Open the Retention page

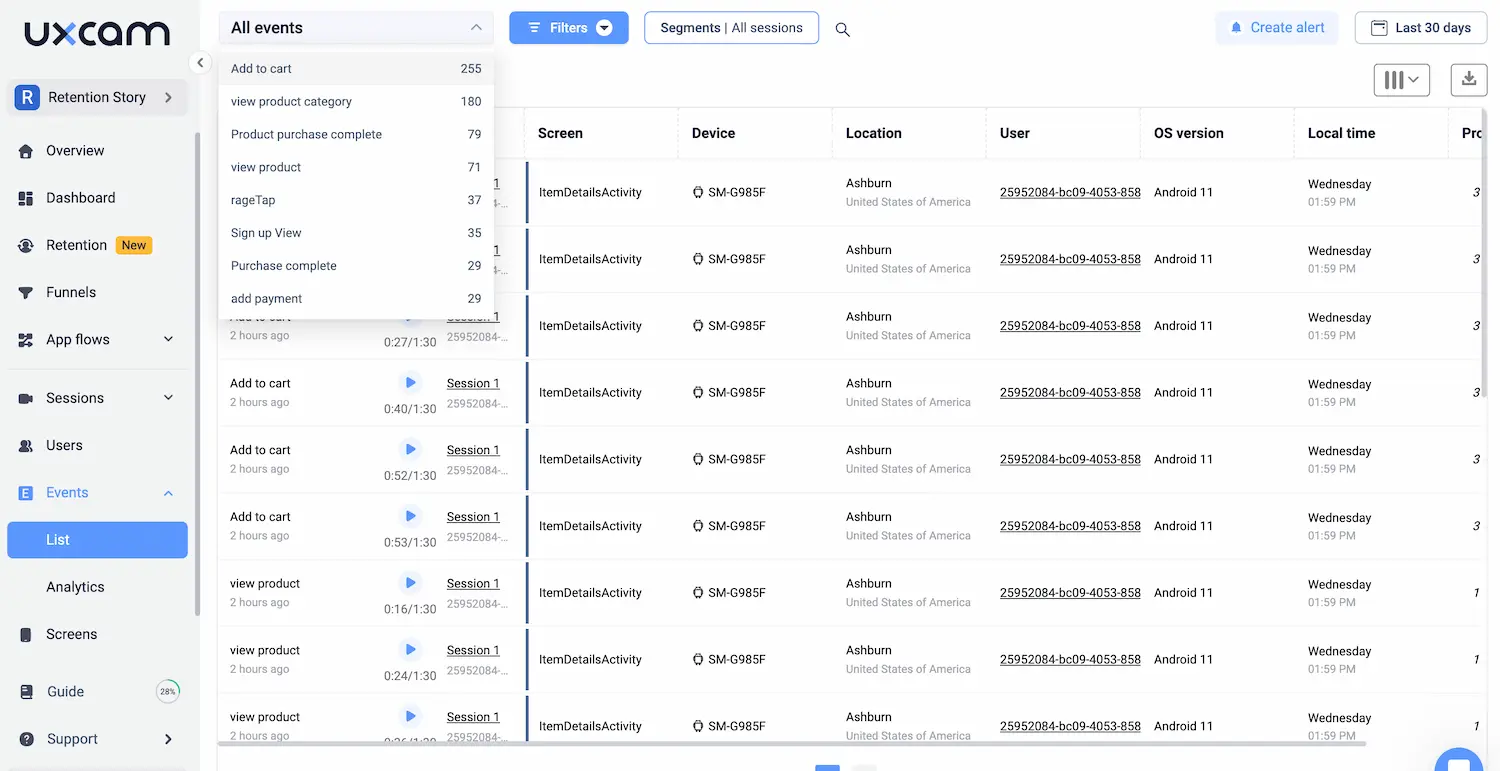(x=76, y=245)
